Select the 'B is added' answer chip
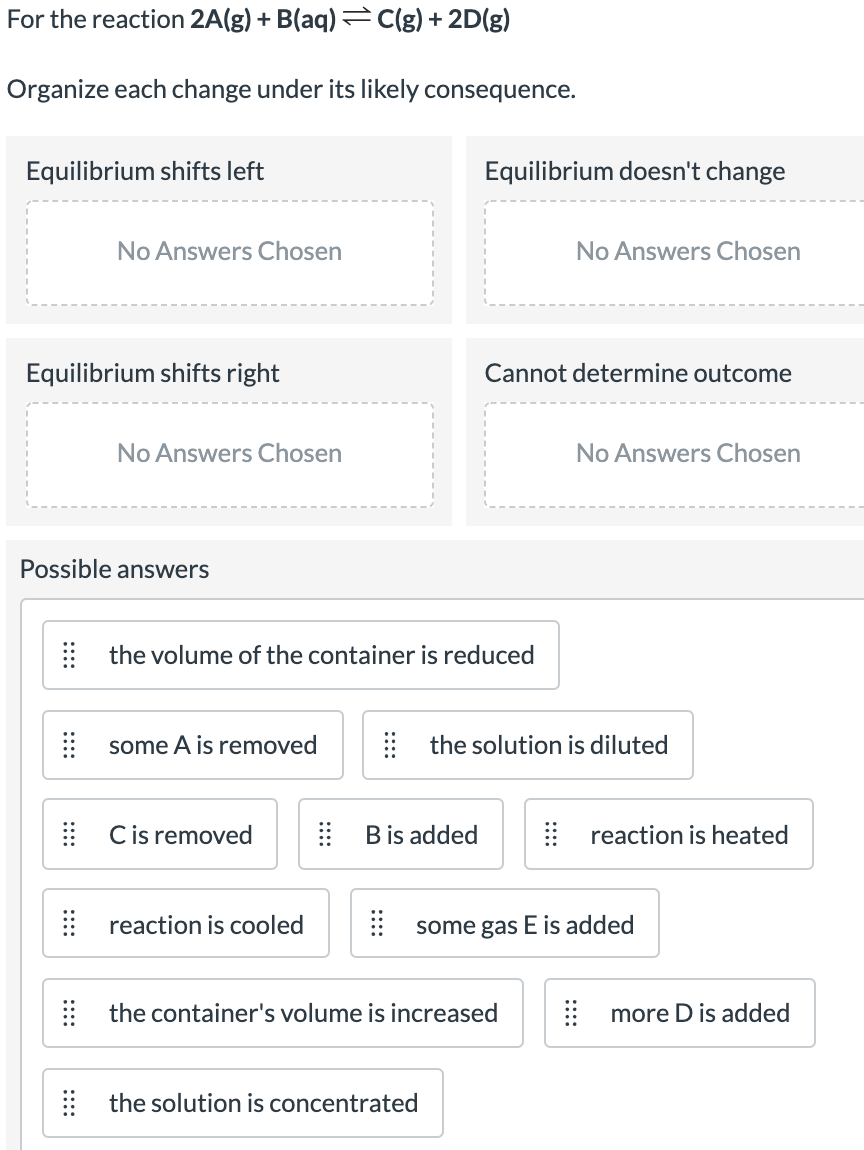This screenshot has height=1150, width=864. click(x=400, y=835)
